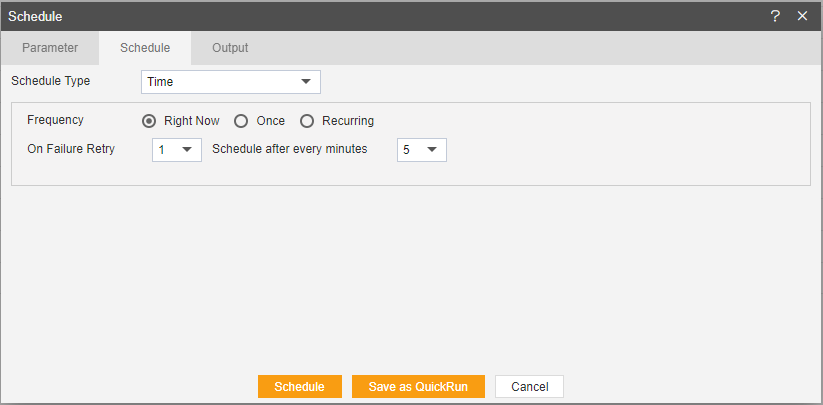Viewport: 823px width, 405px height.
Task: Close the Schedule dialog with the X icon
Action: [x=802, y=16]
